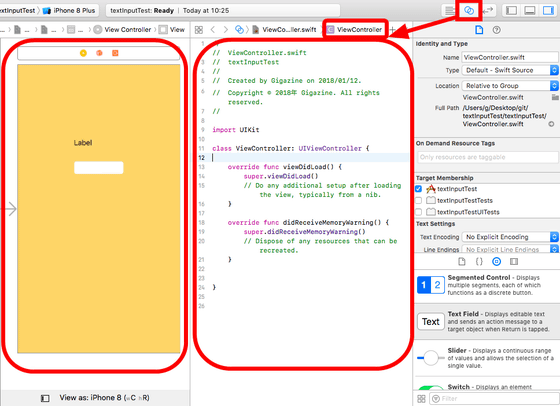The width and height of the screenshot is (560, 406).
Task: Click Text Settings section header
Action: click(x=435, y=224)
